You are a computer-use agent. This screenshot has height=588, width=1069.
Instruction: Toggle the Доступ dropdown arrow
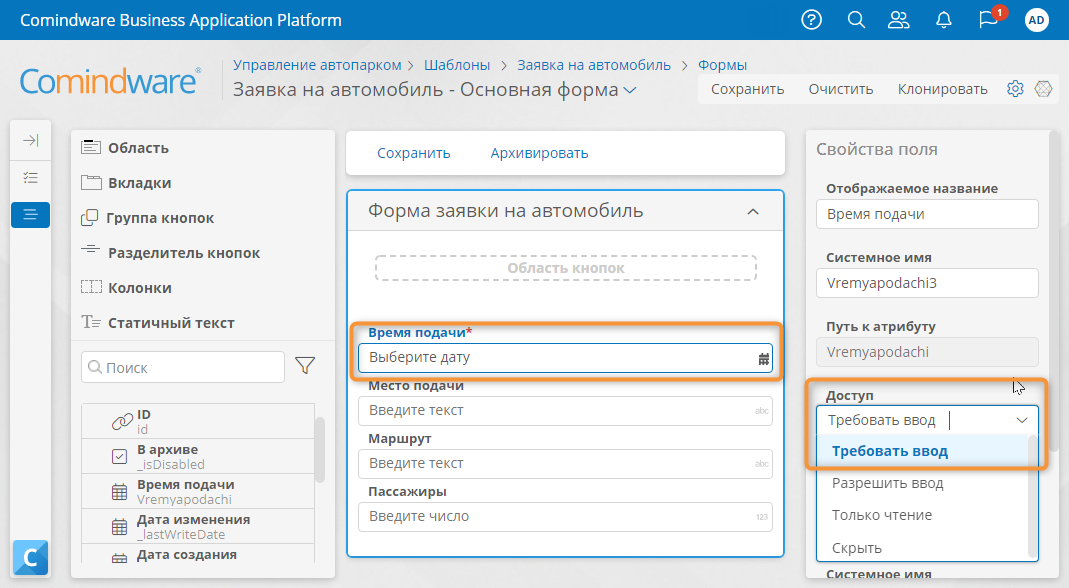coord(1021,420)
